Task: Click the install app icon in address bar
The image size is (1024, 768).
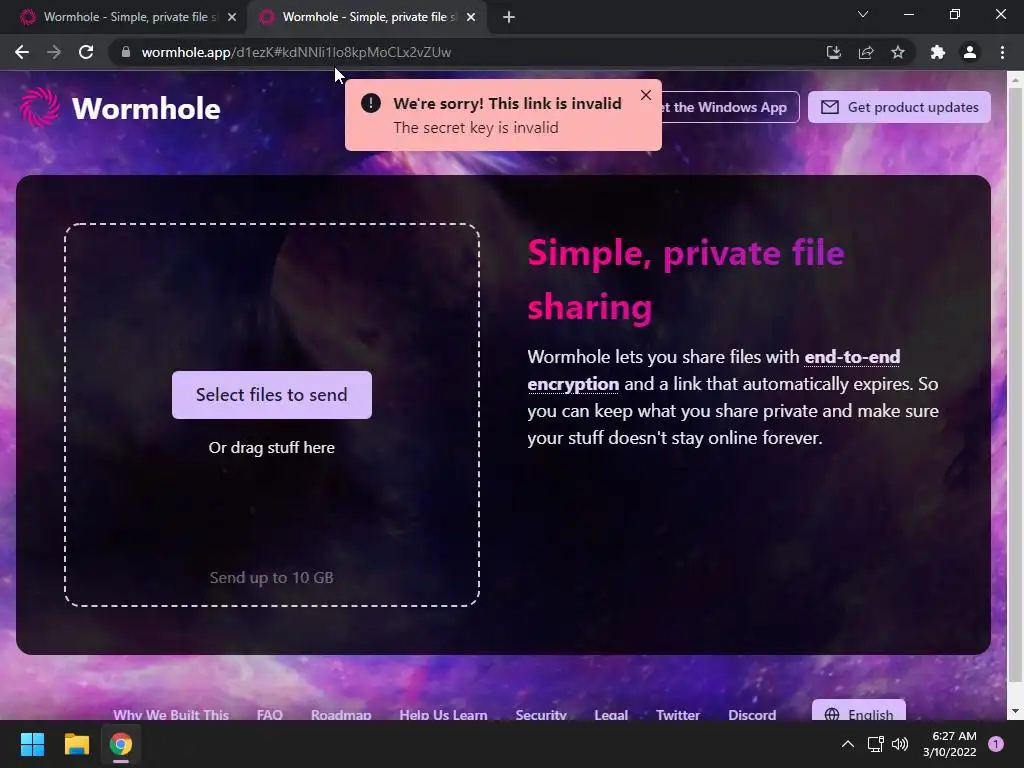Action: (x=833, y=52)
